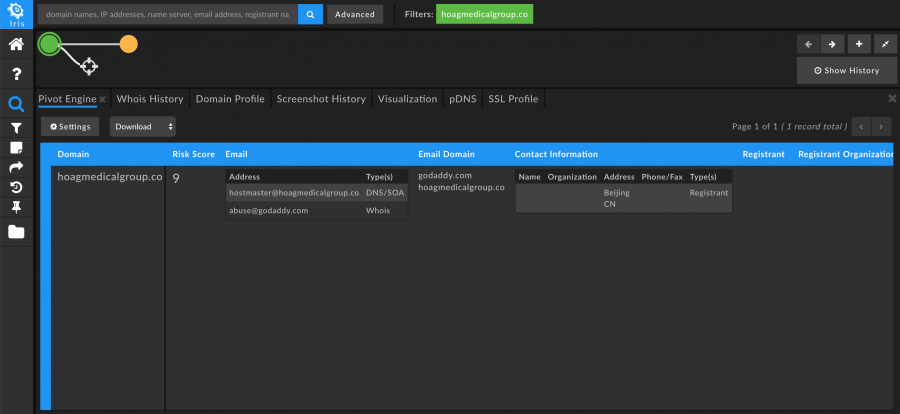This screenshot has height=414, width=900.
Task: Click the Beijing CN address cell
Action: [x=616, y=198]
